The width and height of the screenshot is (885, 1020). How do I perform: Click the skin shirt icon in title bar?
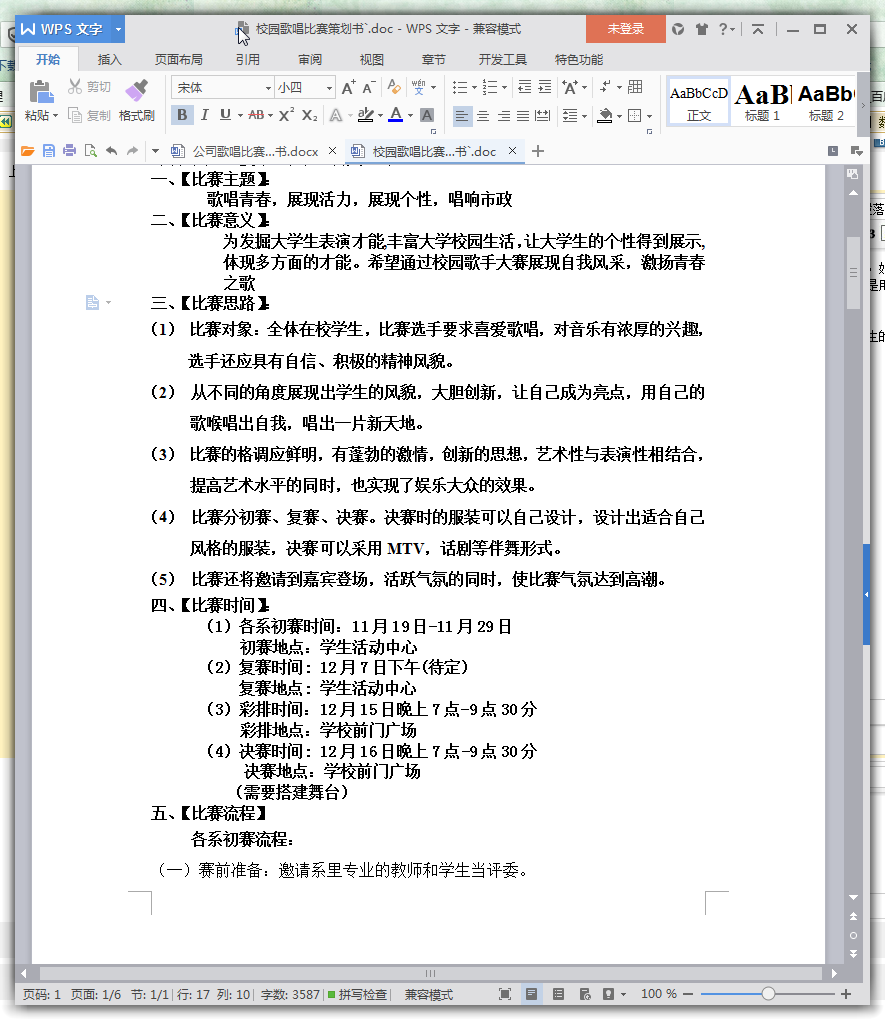point(701,29)
